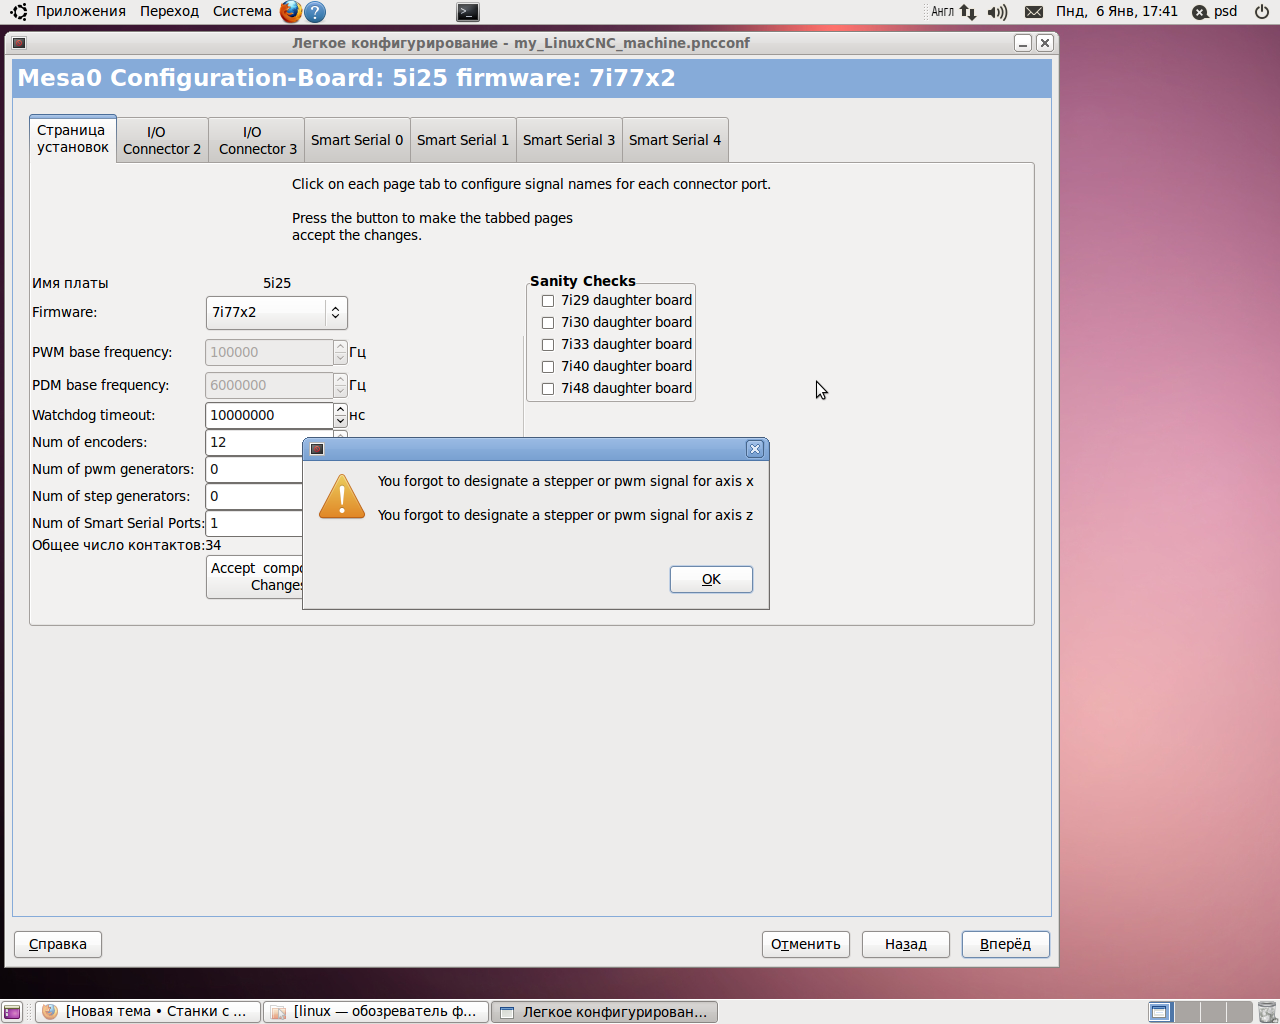1280x1024 pixels.
Task: Click the Sanity Checks group heading
Action: pos(583,281)
